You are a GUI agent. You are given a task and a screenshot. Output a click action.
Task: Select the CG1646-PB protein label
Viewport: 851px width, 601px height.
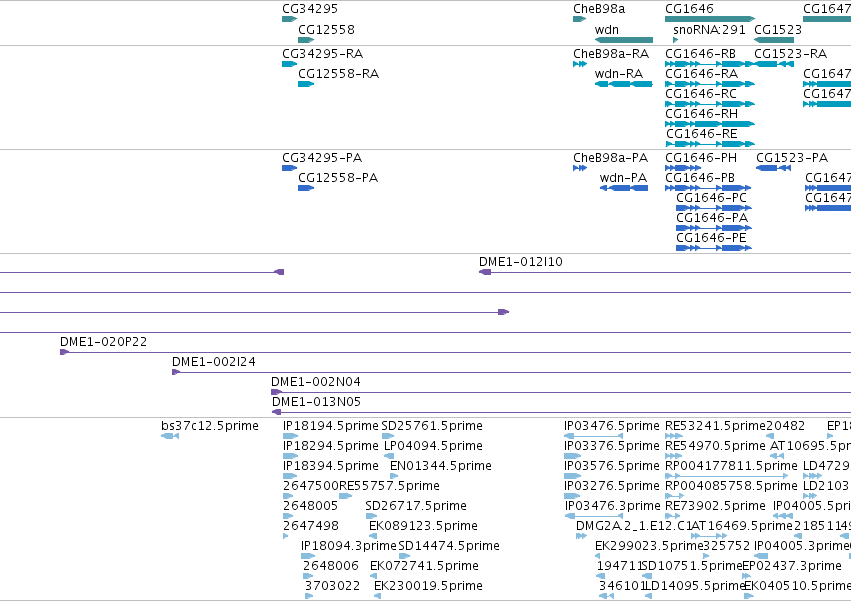(700, 178)
